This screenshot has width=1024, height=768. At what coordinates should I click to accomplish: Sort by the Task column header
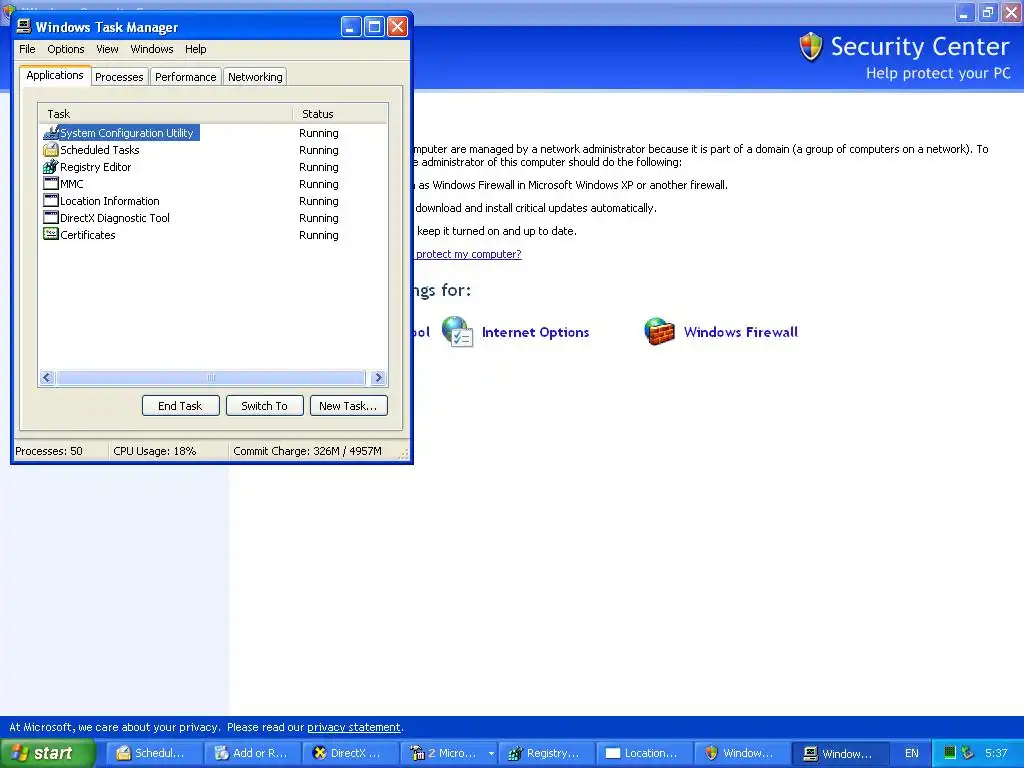click(165, 114)
